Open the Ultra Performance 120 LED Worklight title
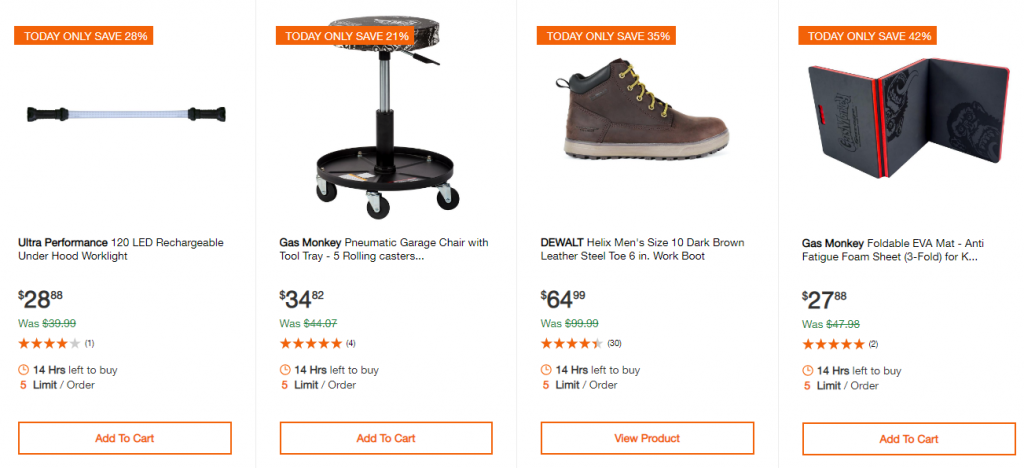The image size is (1024, 468). pyautogui.click(x=121, y=249)
